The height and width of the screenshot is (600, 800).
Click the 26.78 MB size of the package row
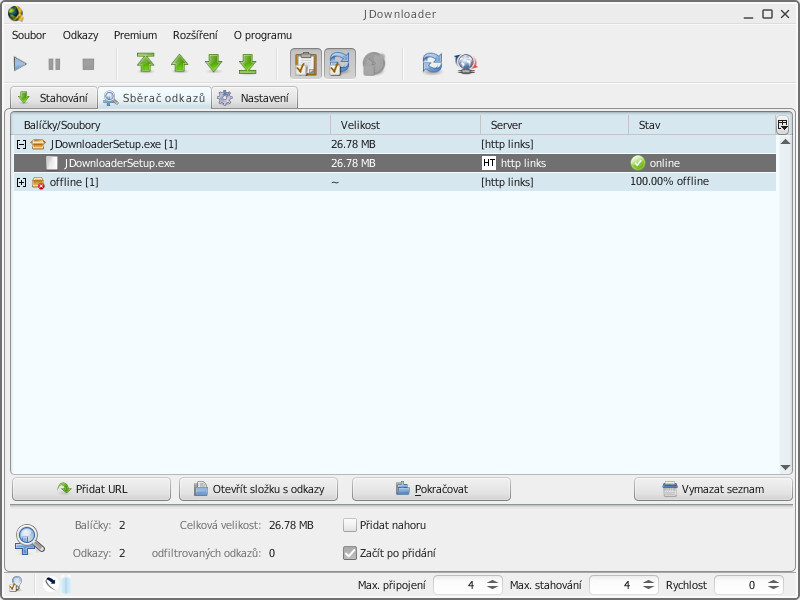tap(353, 144)
